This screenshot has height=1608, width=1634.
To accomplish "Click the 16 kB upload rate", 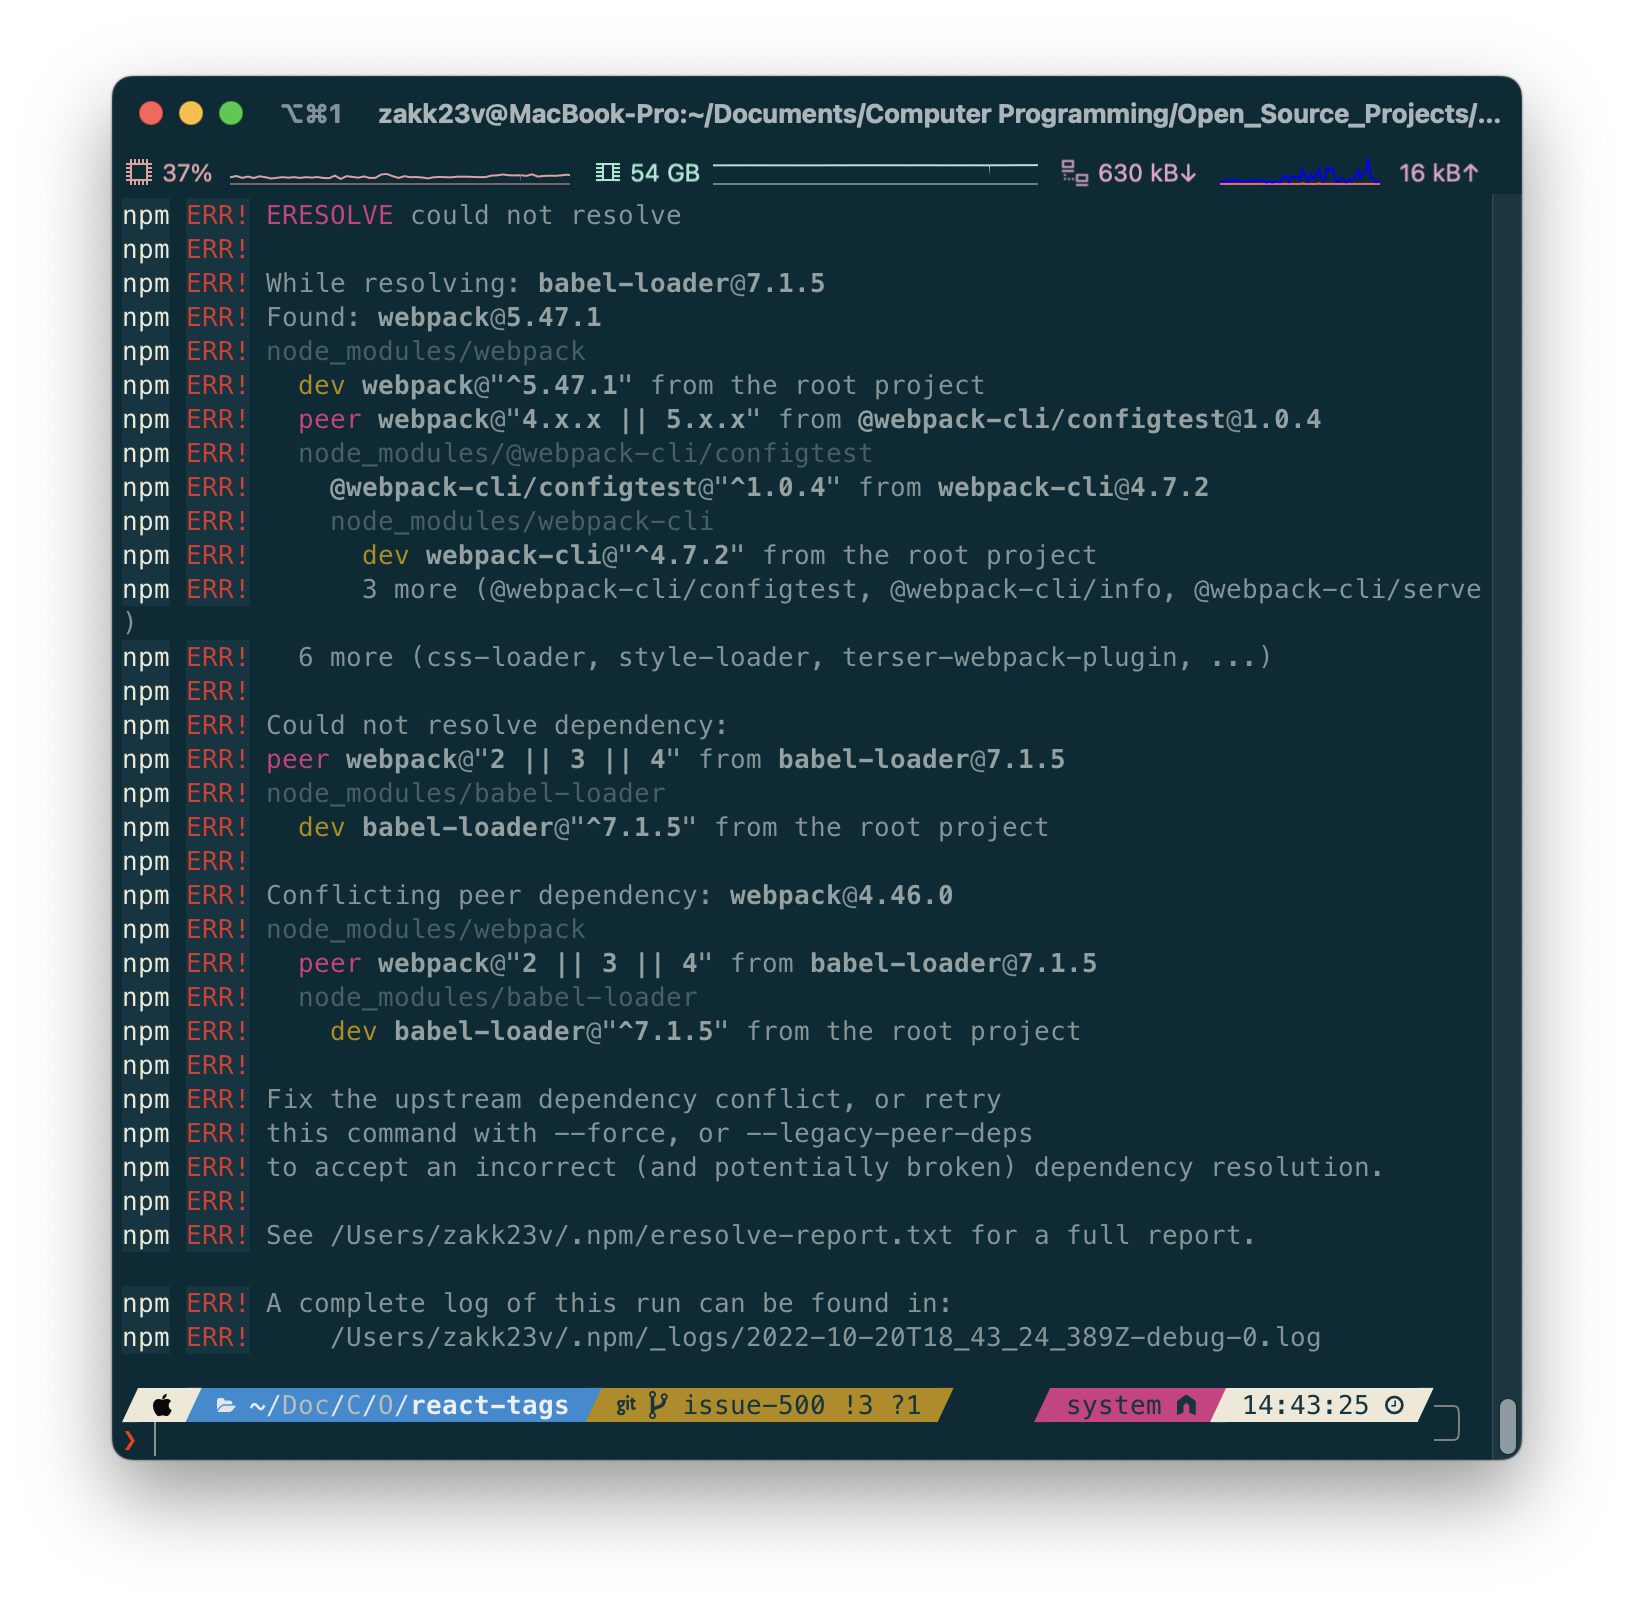I will tap(1439, 173).
